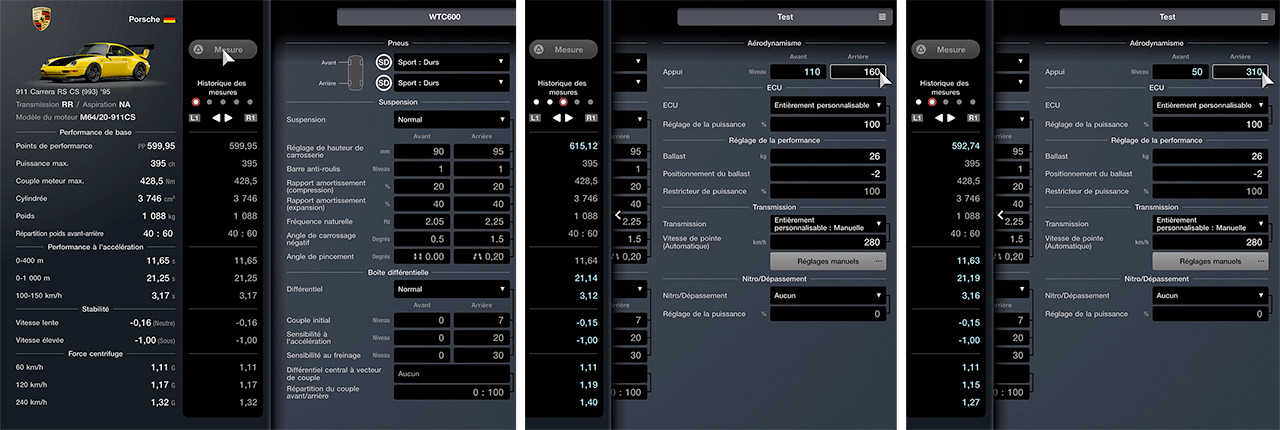Open hamburger menu on Test sheet with Appui 160
Viewport: 1280px width, 430px height.
point(882,17)
